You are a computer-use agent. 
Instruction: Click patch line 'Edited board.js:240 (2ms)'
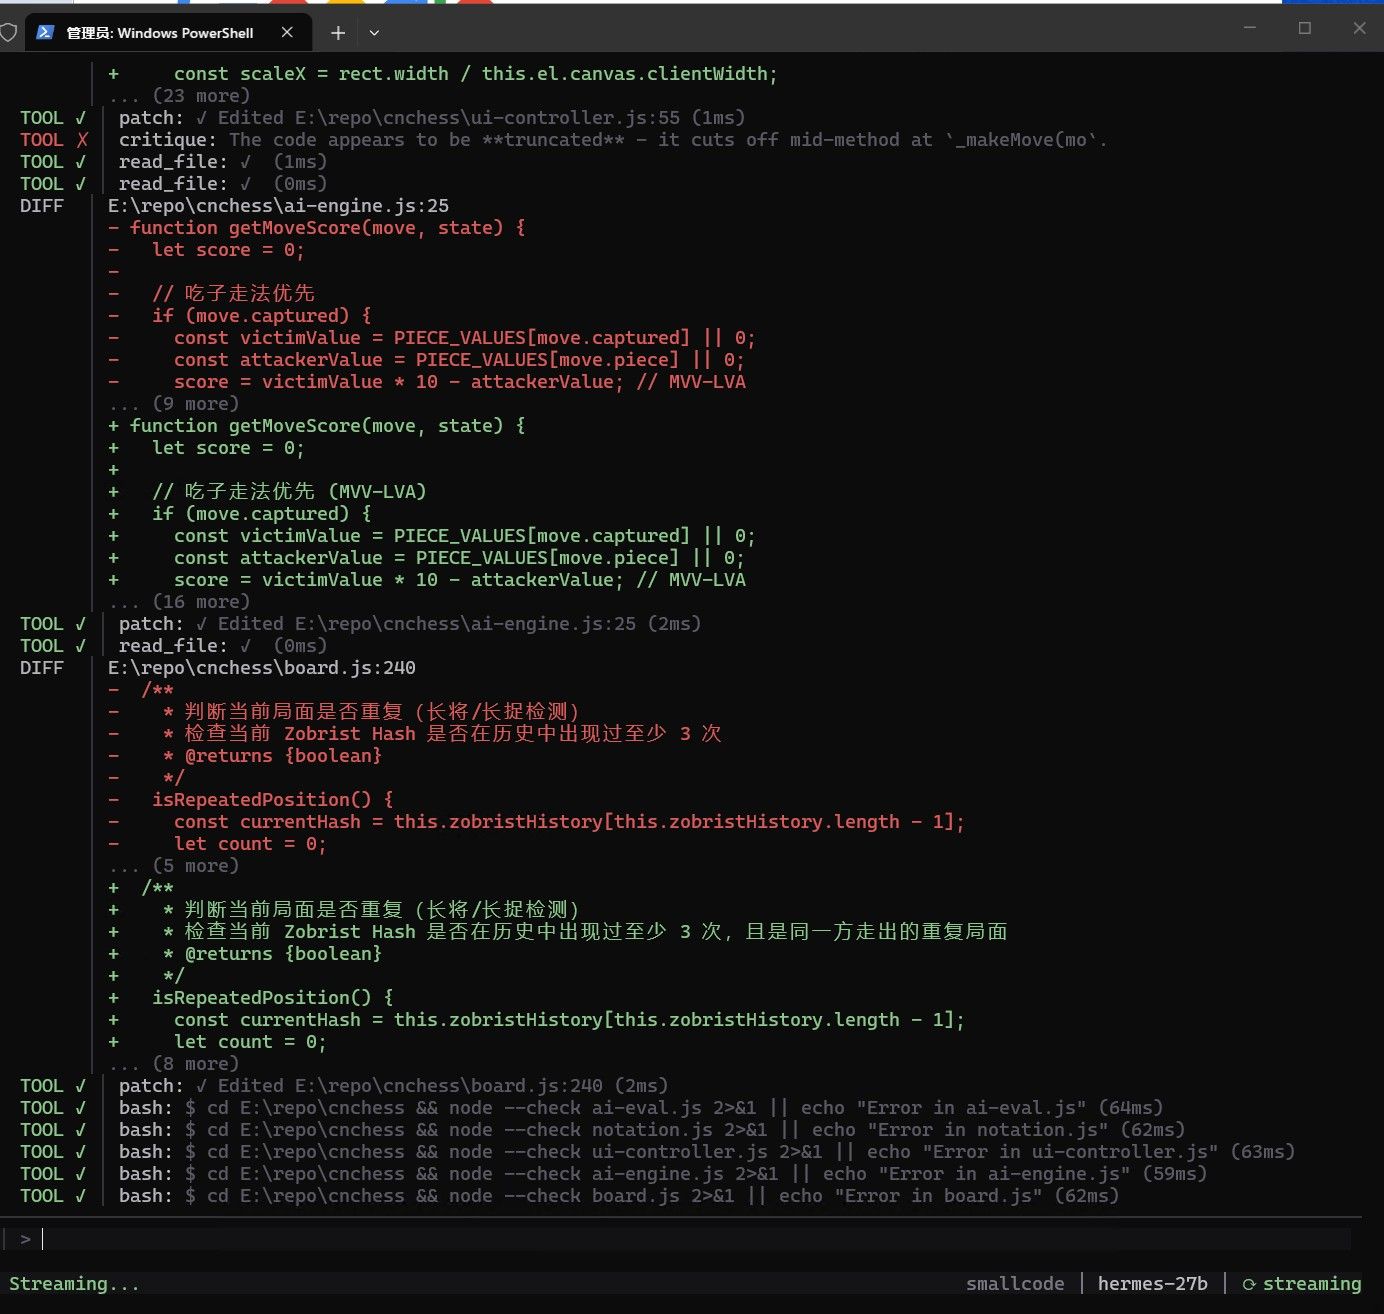coord(394,1086)
